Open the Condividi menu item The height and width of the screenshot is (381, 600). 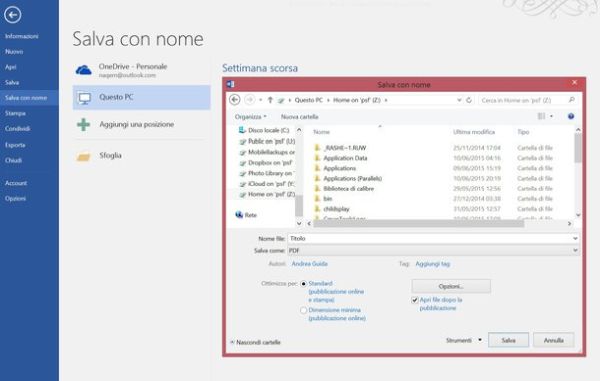(x=18, y=129)
